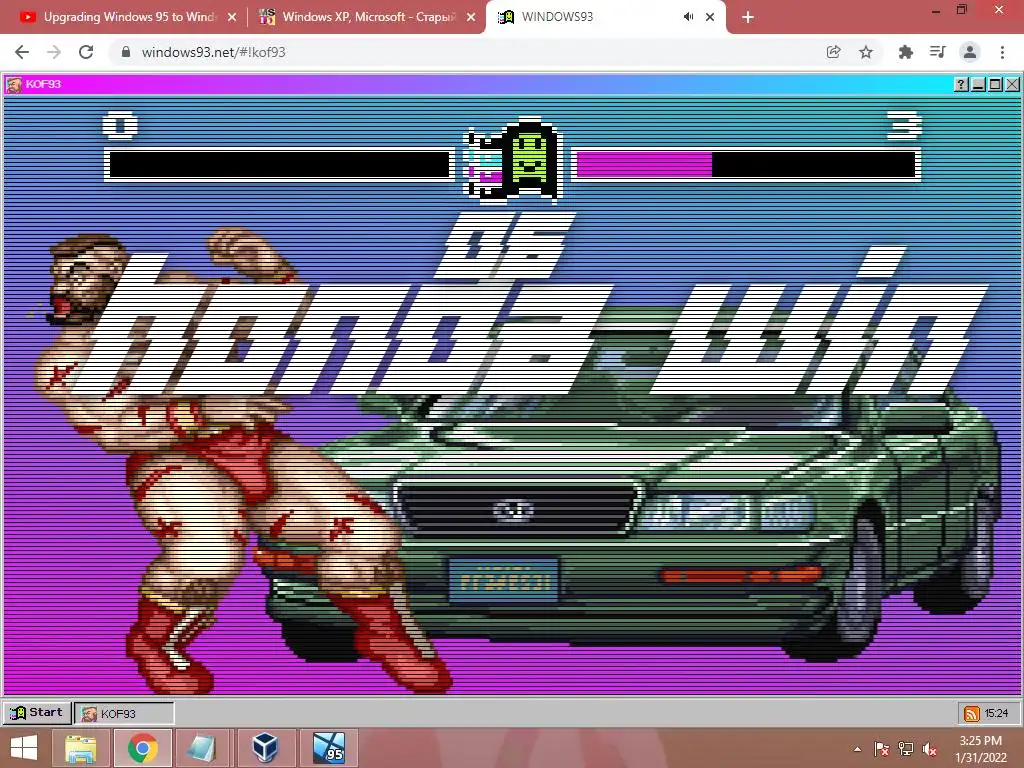Minimize the Chrome browser window
This screenshot has height=768, width=1024.
click(935, 10)
